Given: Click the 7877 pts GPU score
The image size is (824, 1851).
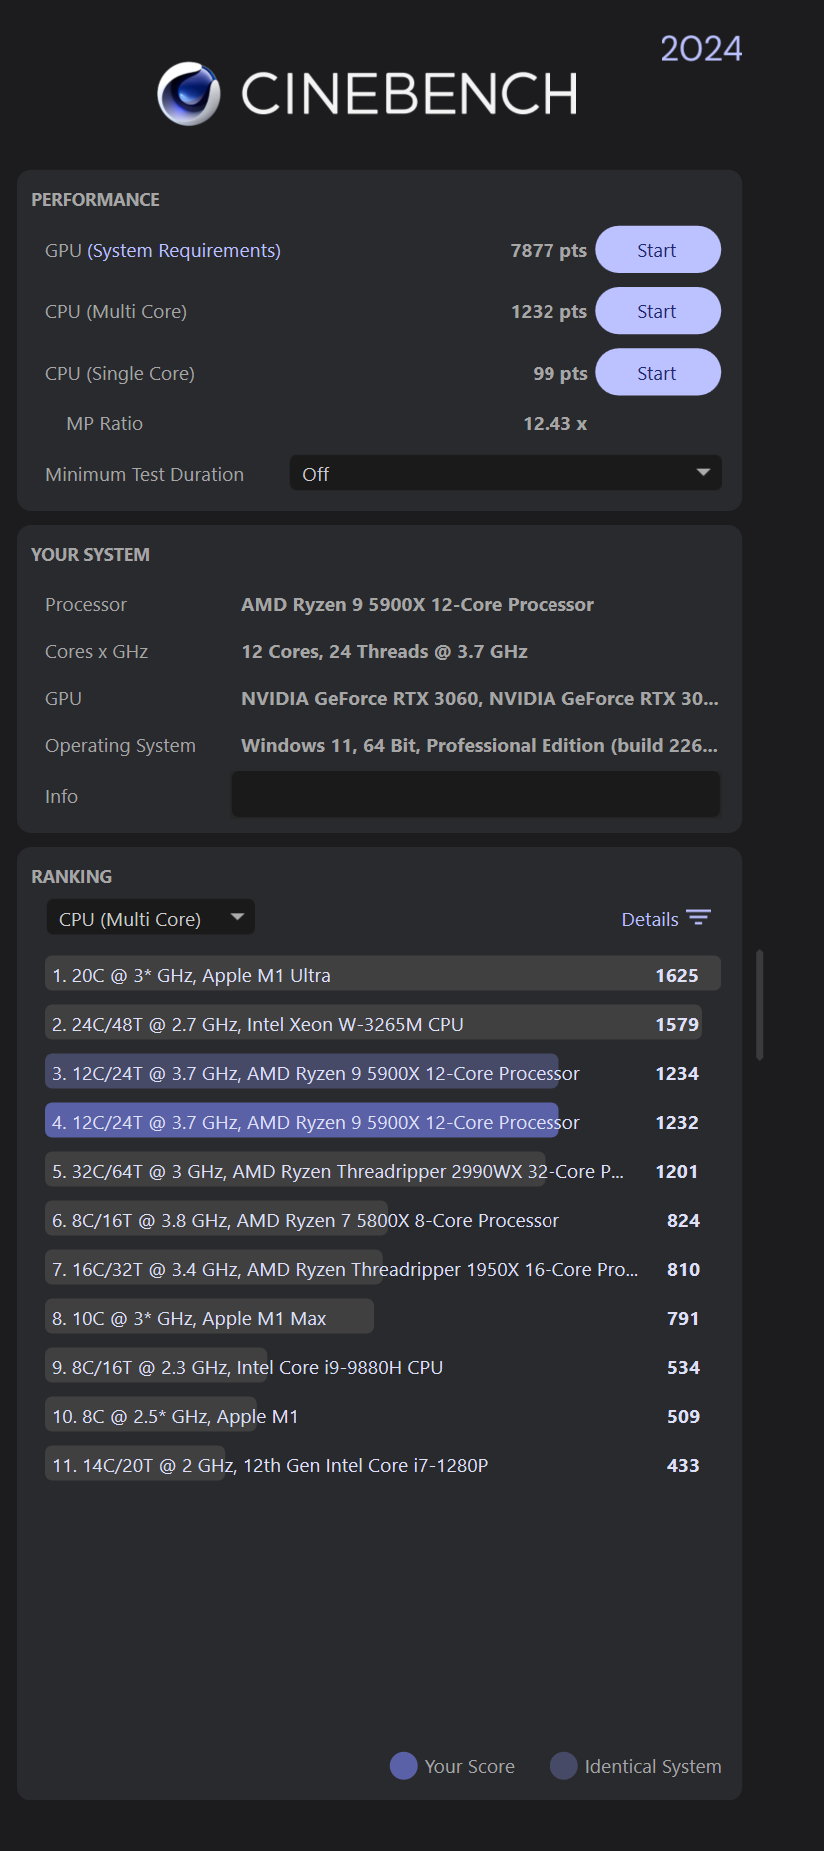Looking at the screenshot, I should 548,250.
